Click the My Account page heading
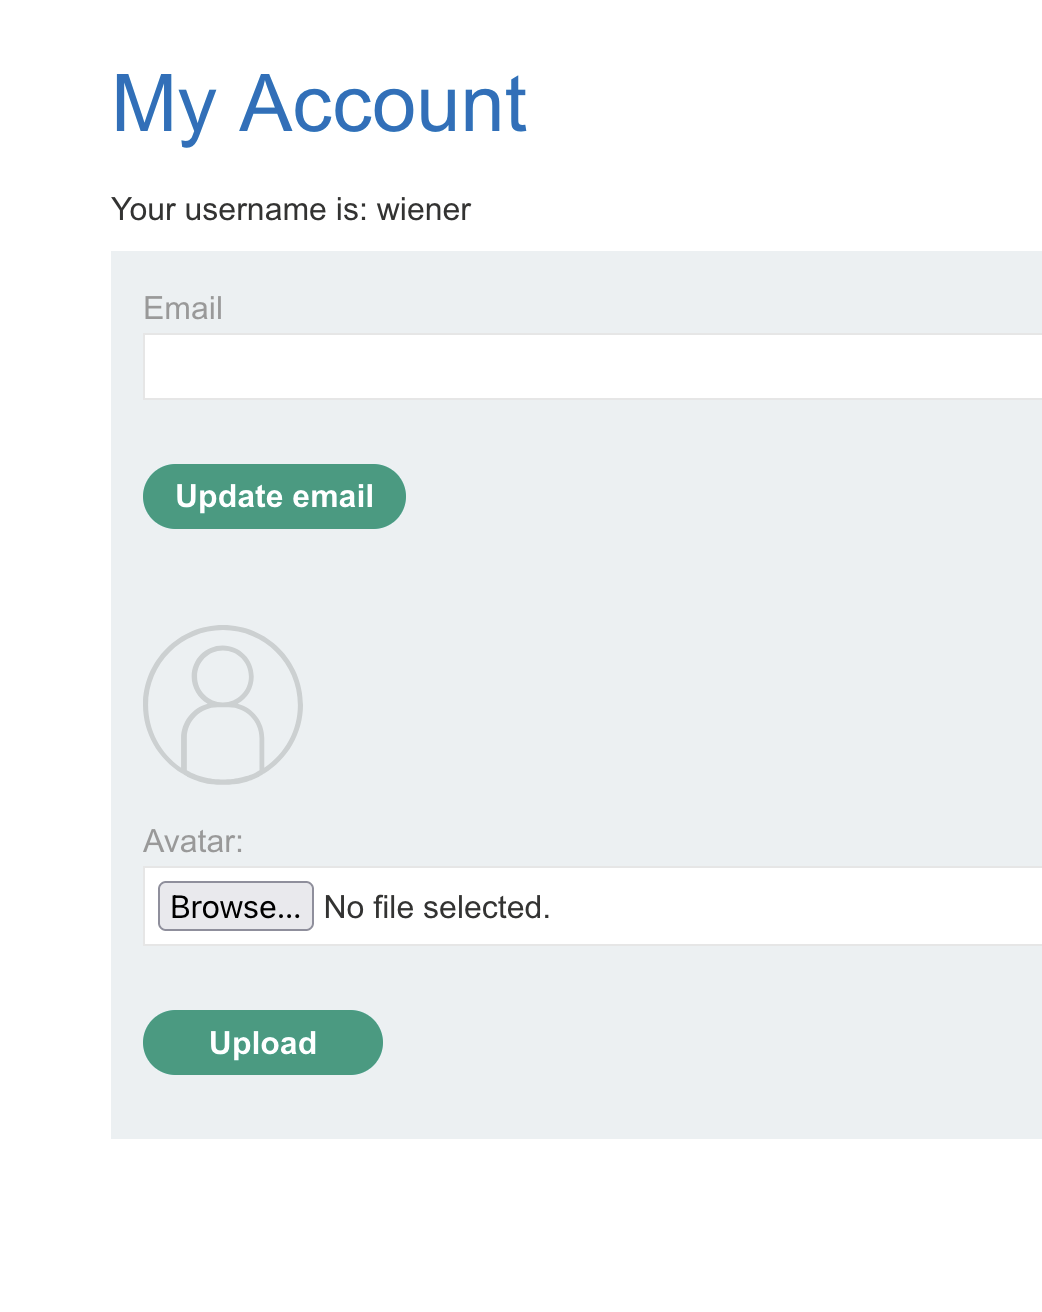The image size is (1042, 1312). [319, 103]
